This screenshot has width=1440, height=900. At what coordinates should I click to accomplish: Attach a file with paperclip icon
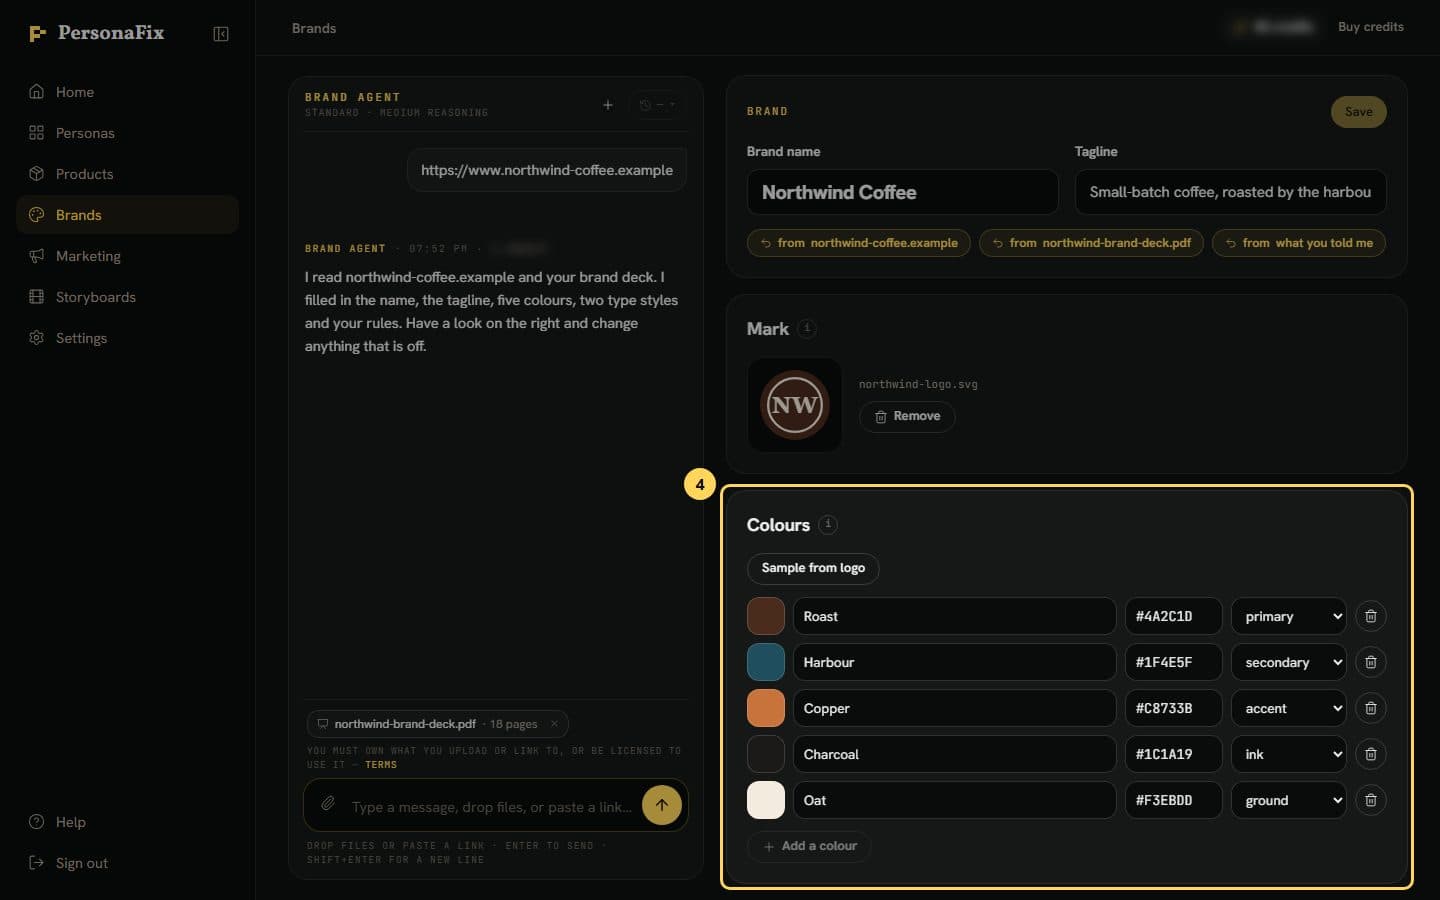click(x=328, y=805)
